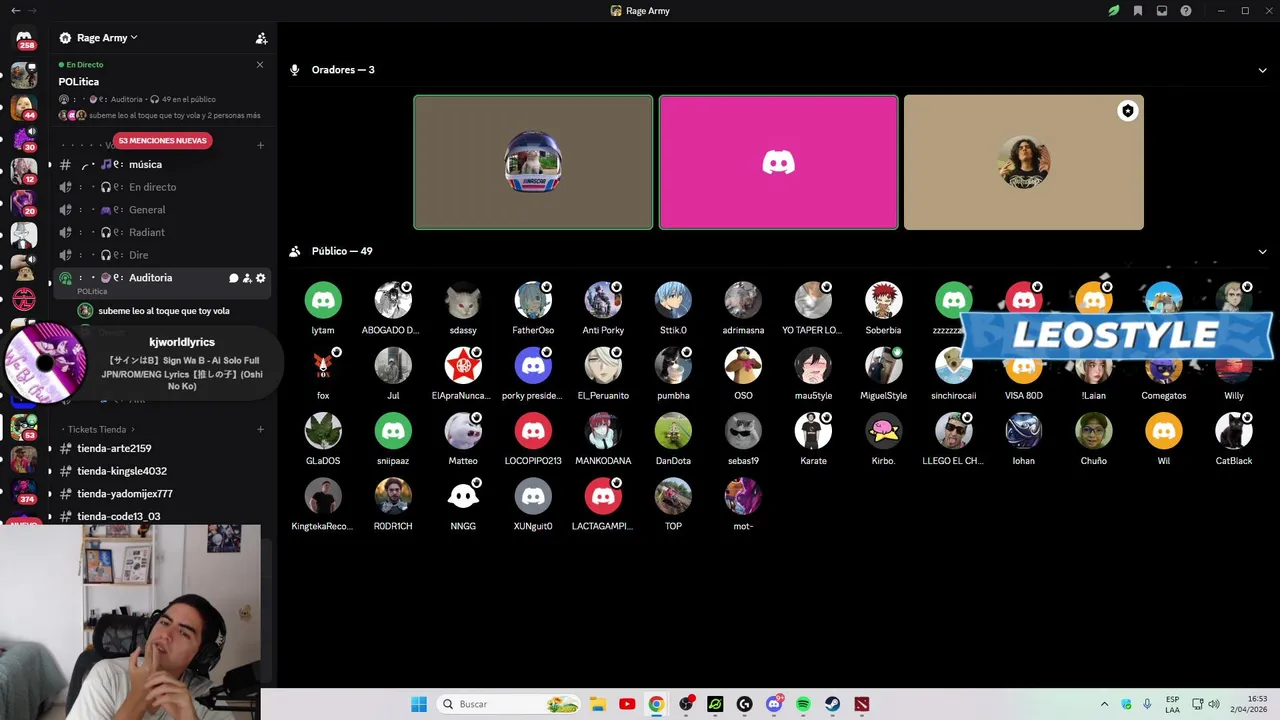Select the pink Discord-logo speaker tile

click(x=778, y=162)
